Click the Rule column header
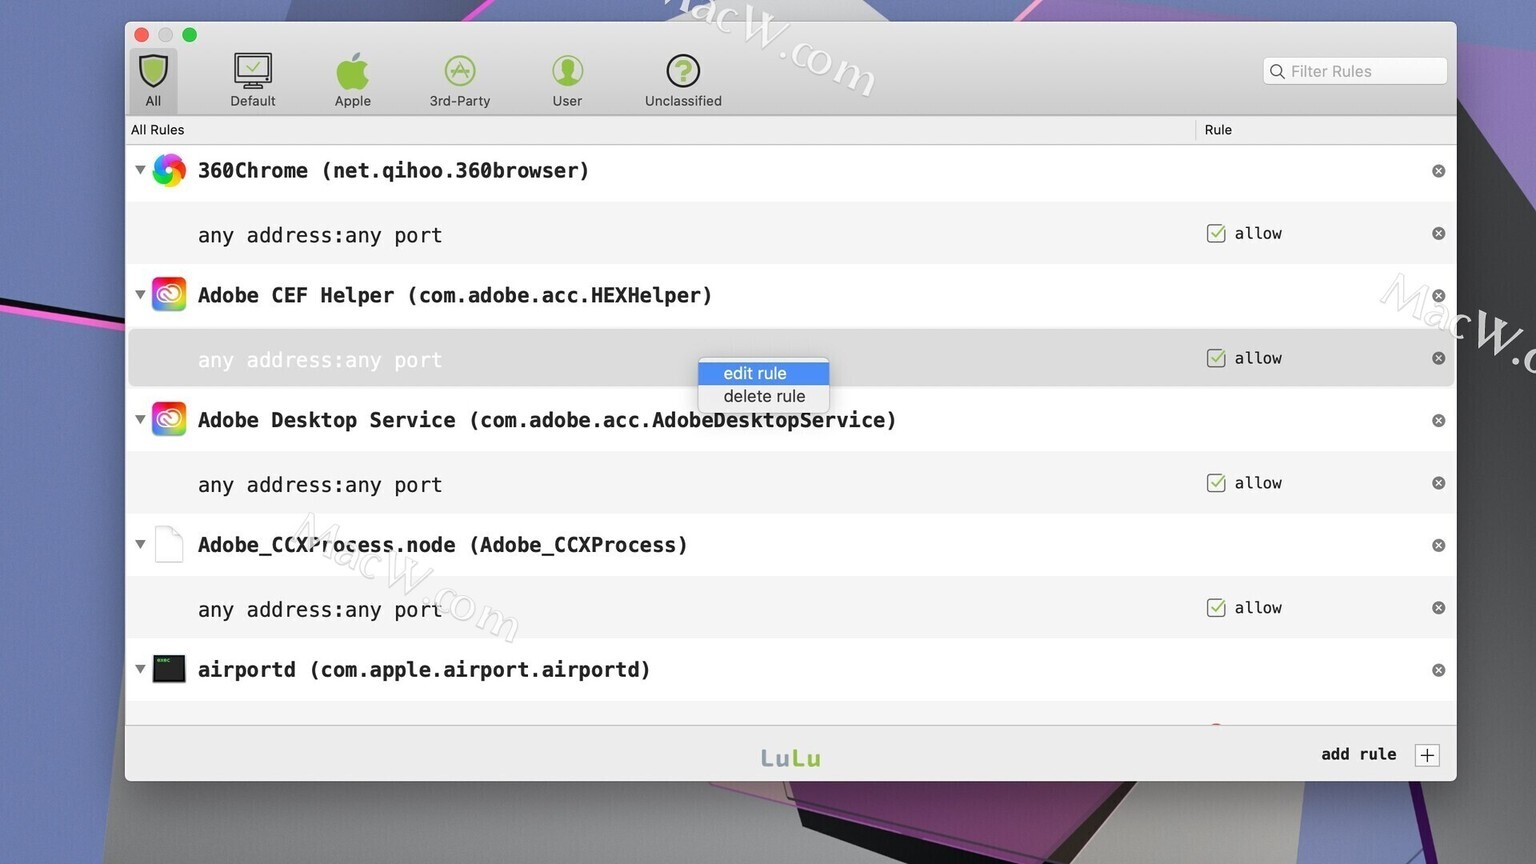Viewport: 1536px width, 864px height. coord(1218,130)
